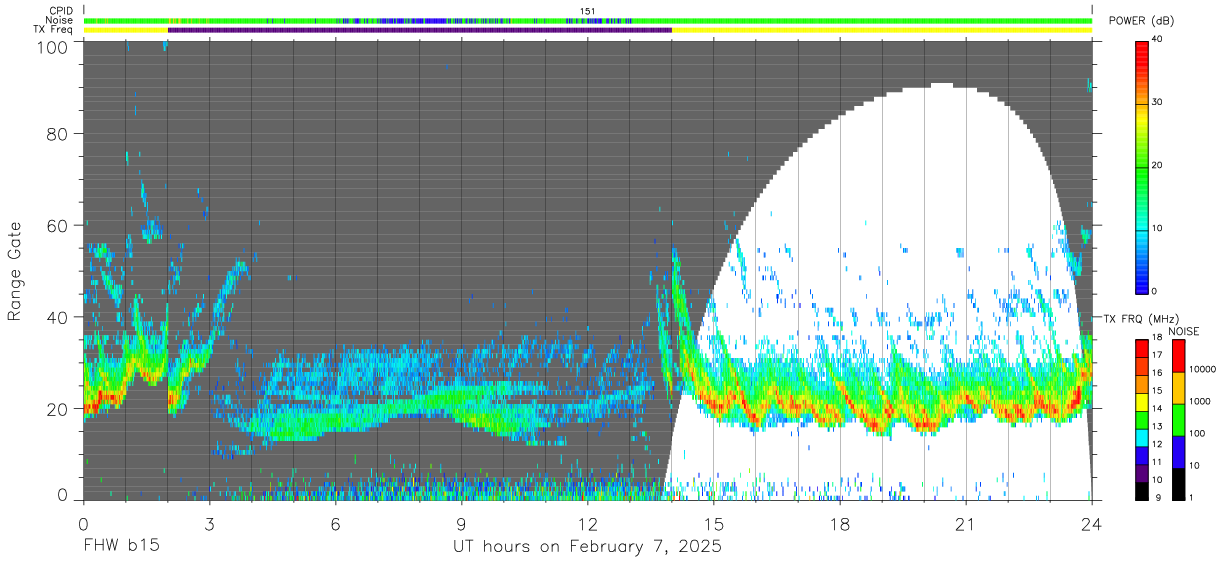
Task: Click the CPID value '151'
Action: click(587, 11)
